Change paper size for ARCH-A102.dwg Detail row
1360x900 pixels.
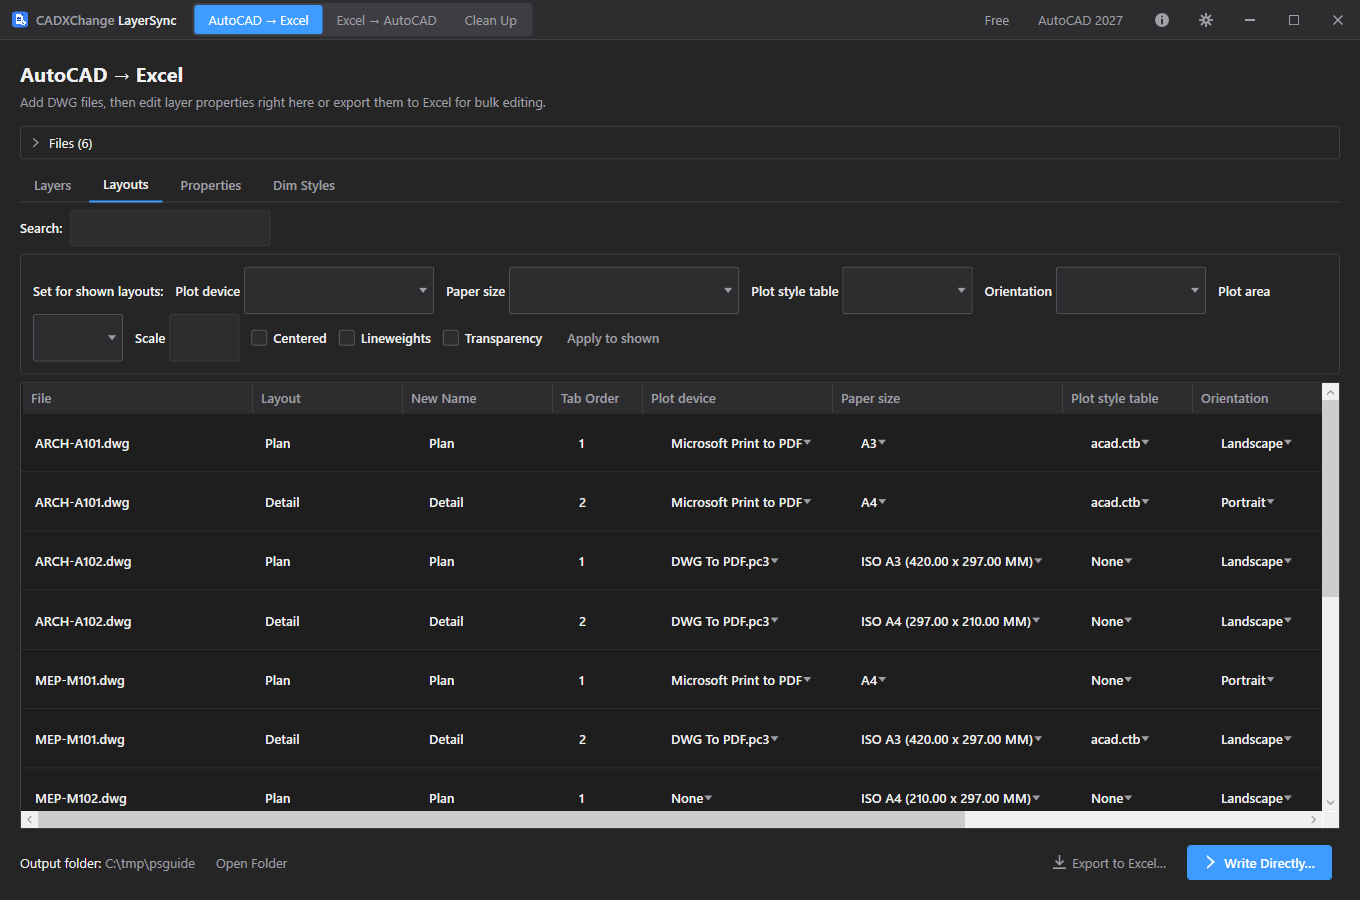pos(950,621)
